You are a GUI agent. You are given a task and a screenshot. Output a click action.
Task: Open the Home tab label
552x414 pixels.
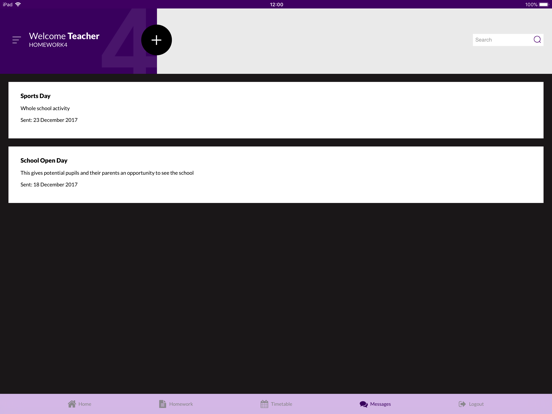(84, 404)
